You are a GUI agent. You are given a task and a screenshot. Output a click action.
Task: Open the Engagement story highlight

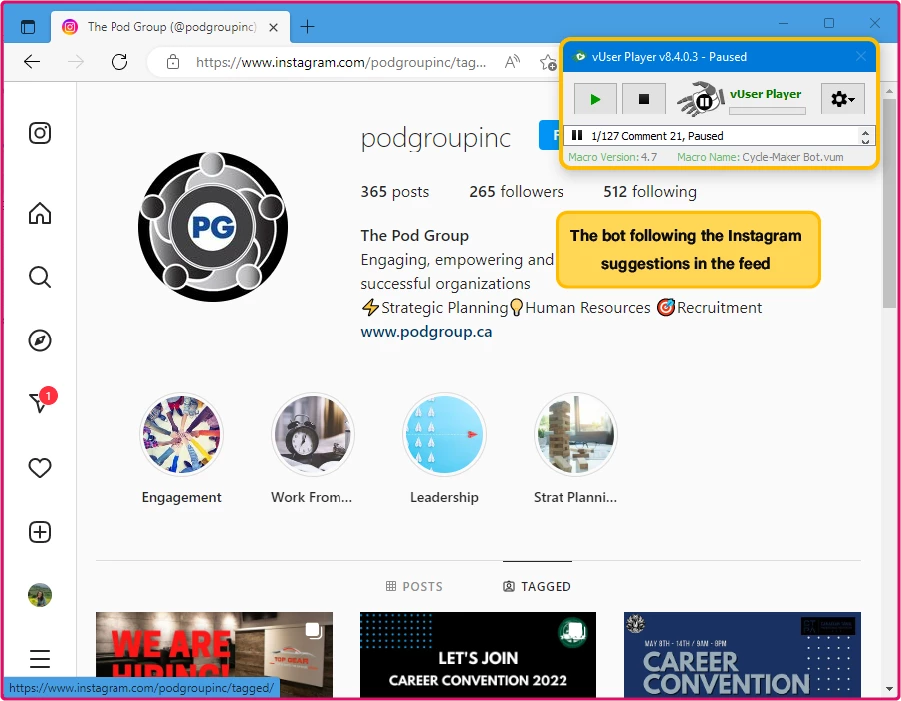[x=181, y=434]
